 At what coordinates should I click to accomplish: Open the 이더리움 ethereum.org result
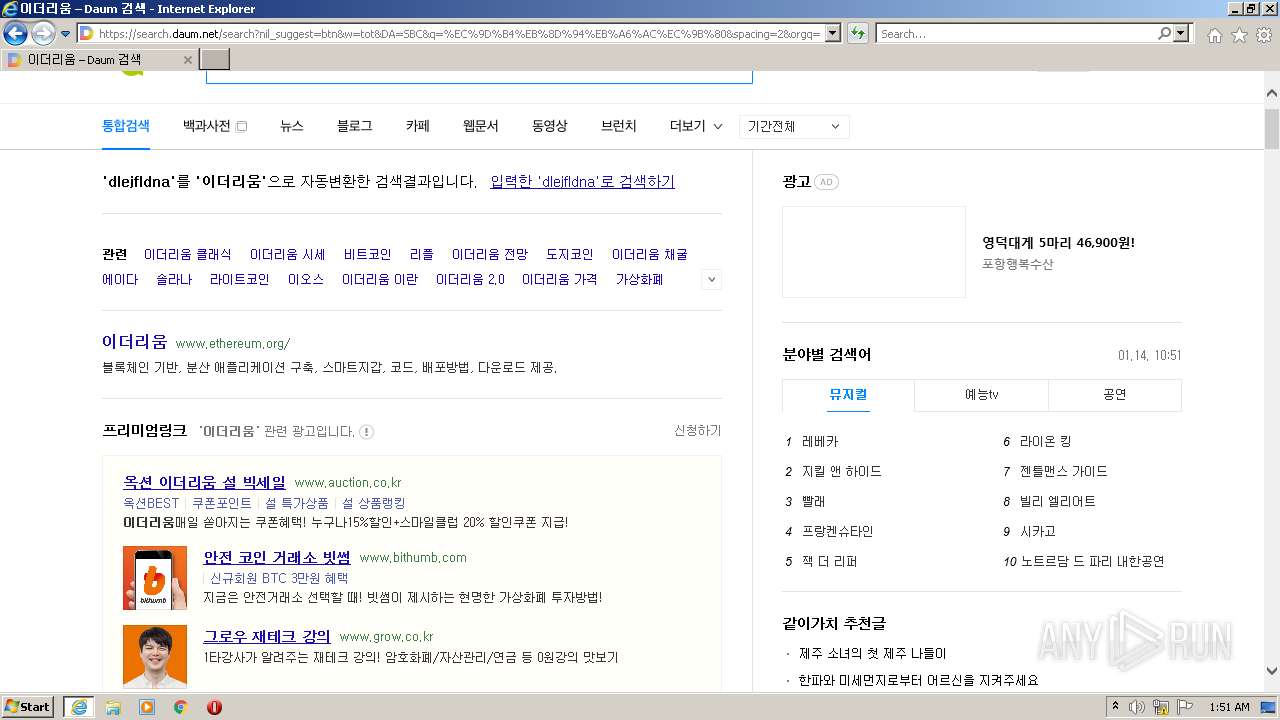(x=135, y=342)
